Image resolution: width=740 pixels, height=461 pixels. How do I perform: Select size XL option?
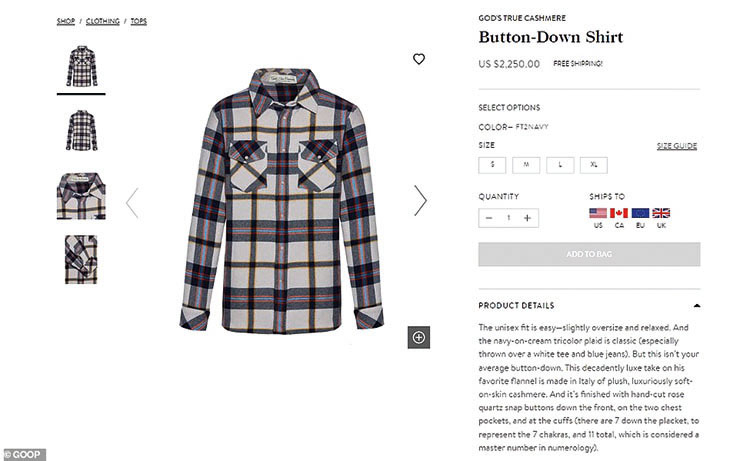(x=594, y=165)
